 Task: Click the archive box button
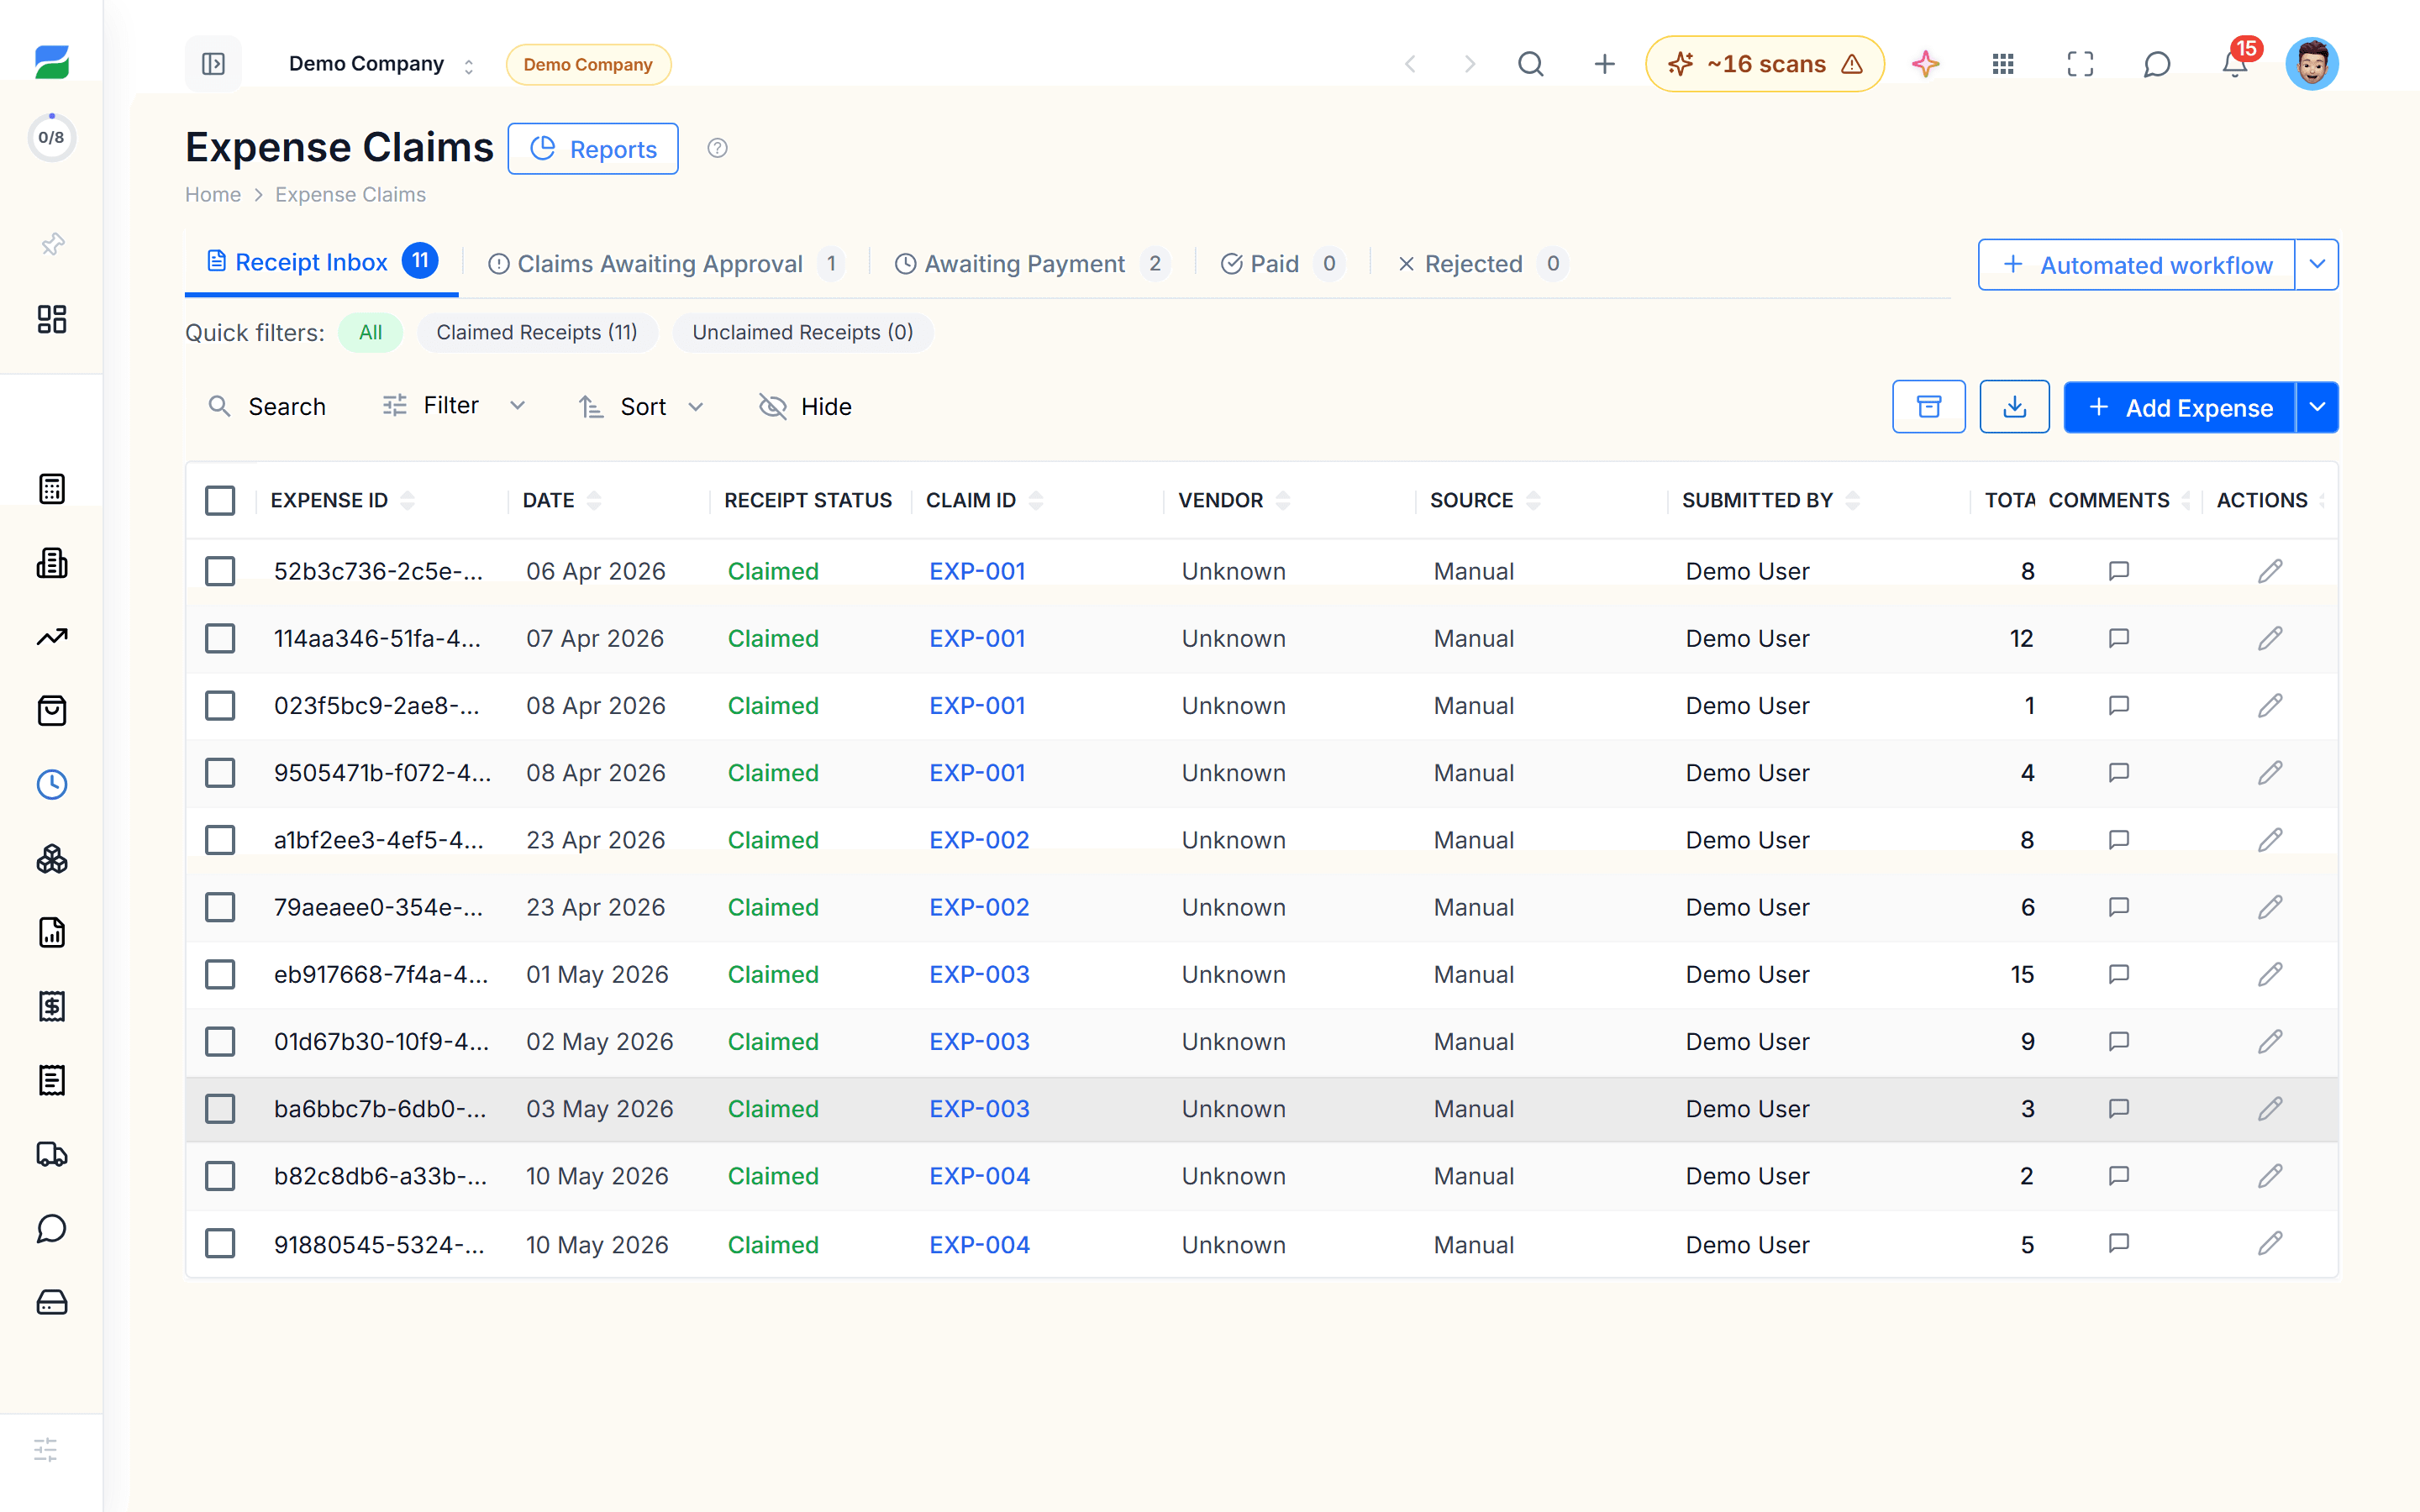[1928, 407]
